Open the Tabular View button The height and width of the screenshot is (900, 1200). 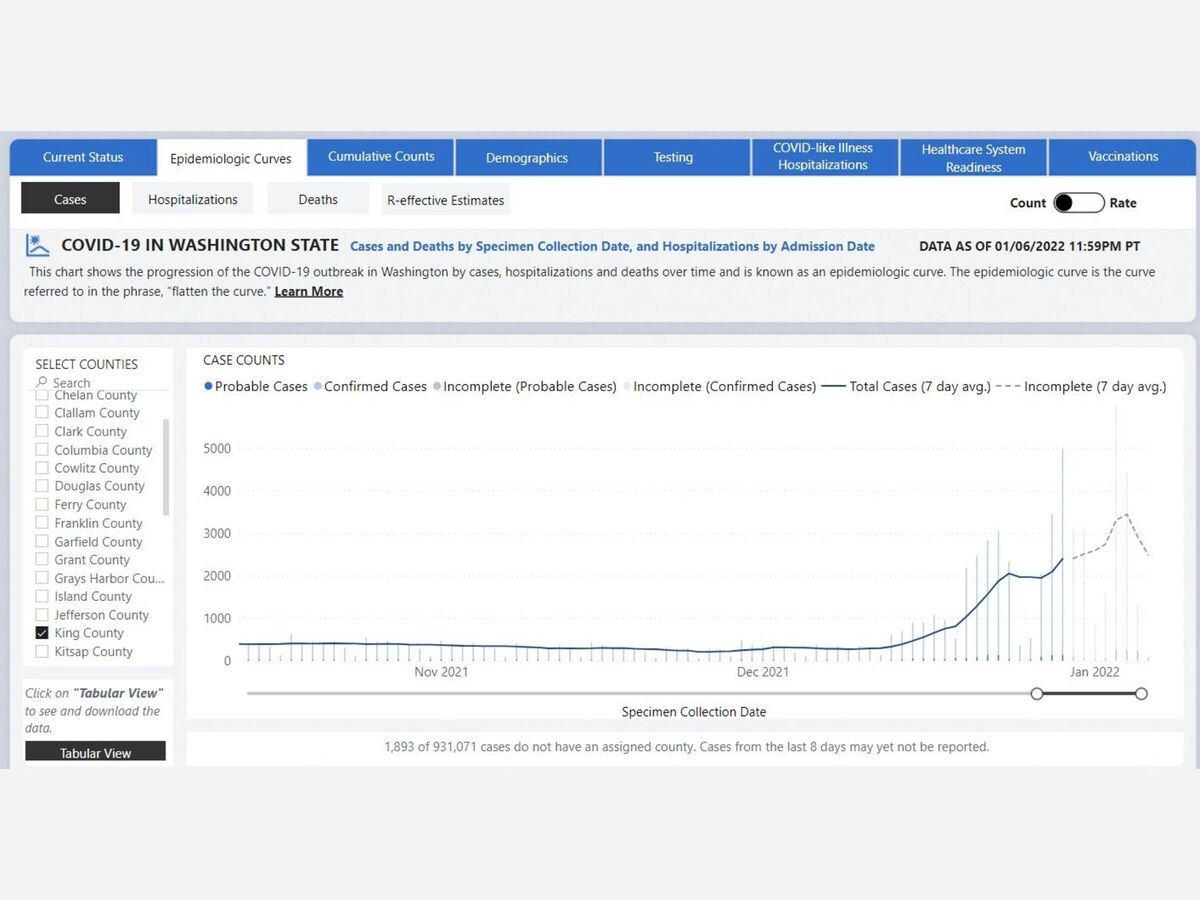tap(95, 752)
